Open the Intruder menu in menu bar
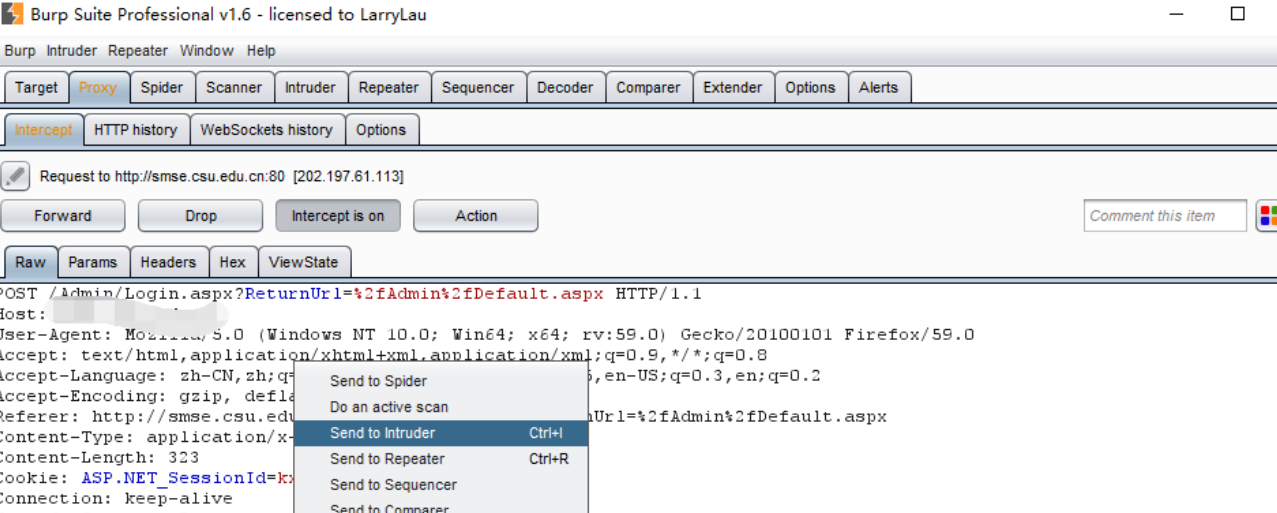Viewport: 1277px width, 513px height. (72, 51)
